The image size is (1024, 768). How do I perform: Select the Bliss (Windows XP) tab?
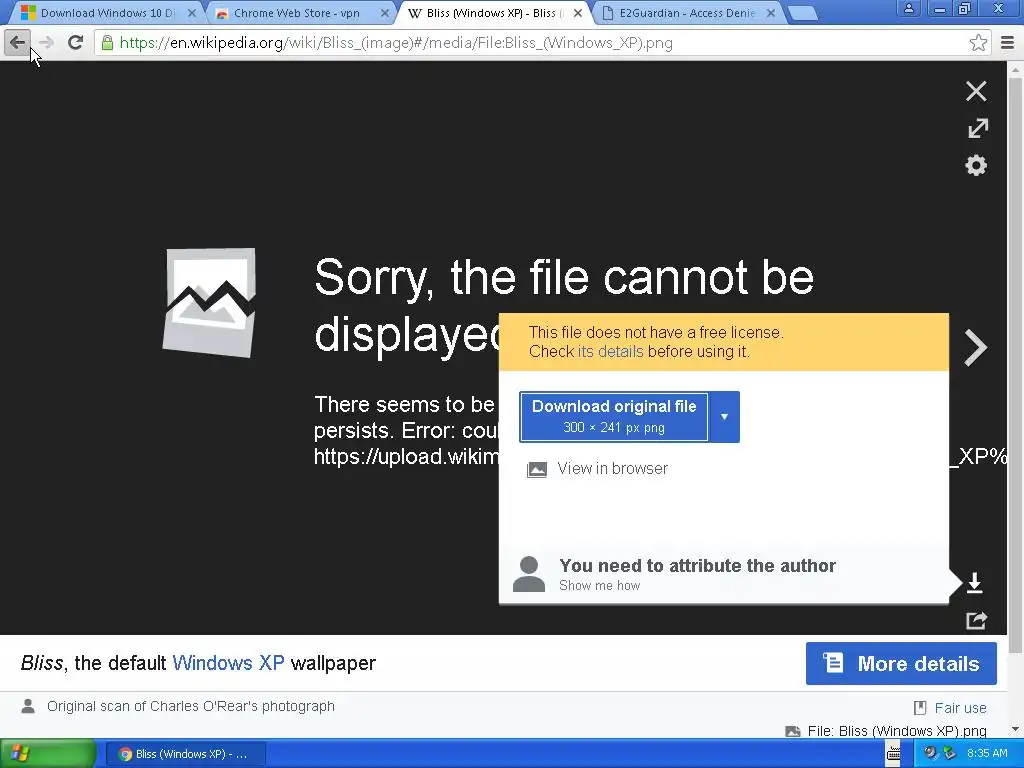click(x=491, y=13)
